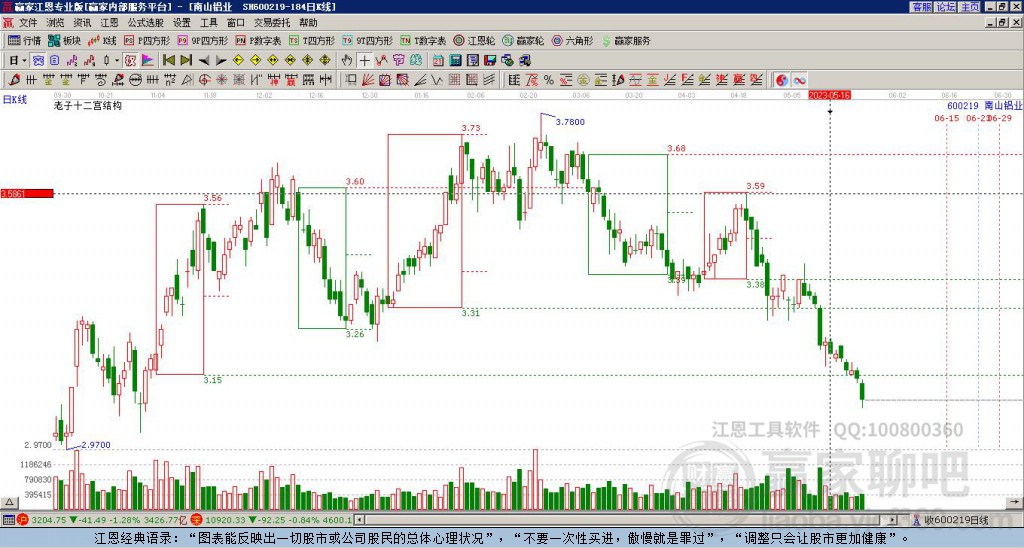Click the 3.7800 high price label
Viewport: 1024px width, 548px height.
pyautogui.click(x=569, y=122)
